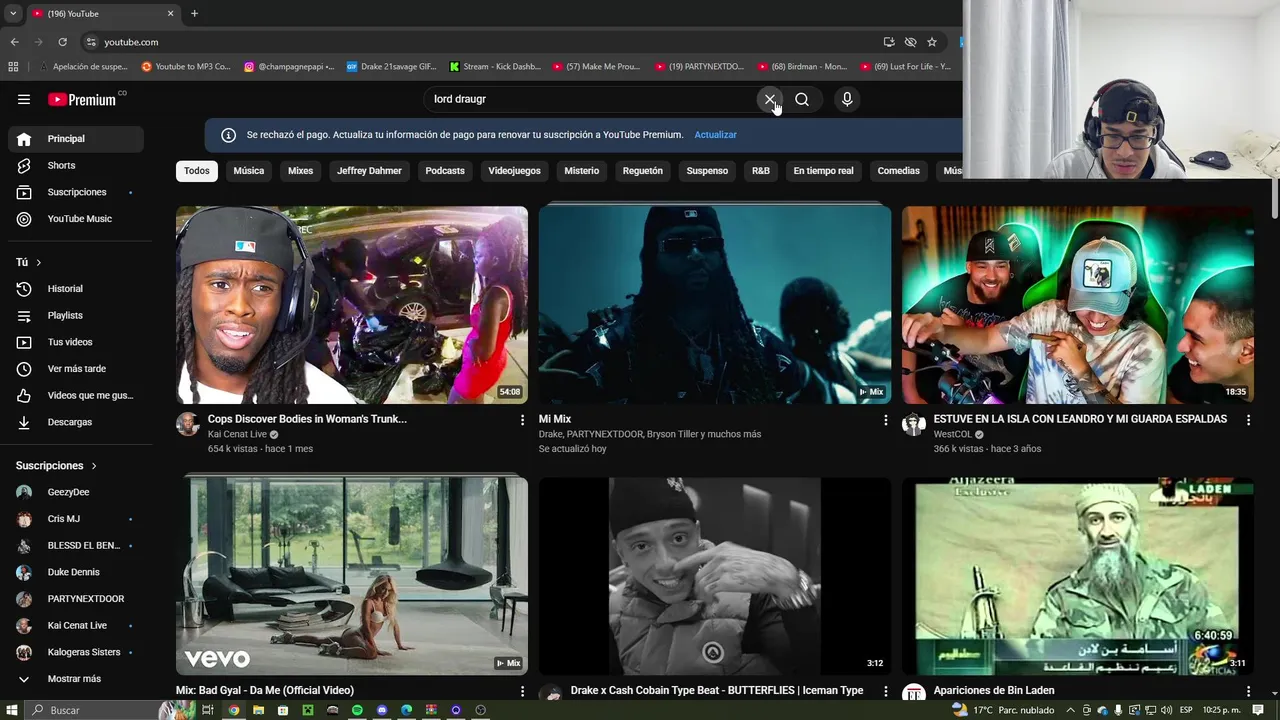Select the 'Comedias' filter chip
The width and height of the screenshot is (1280, 720).
[x=899, y=171]
